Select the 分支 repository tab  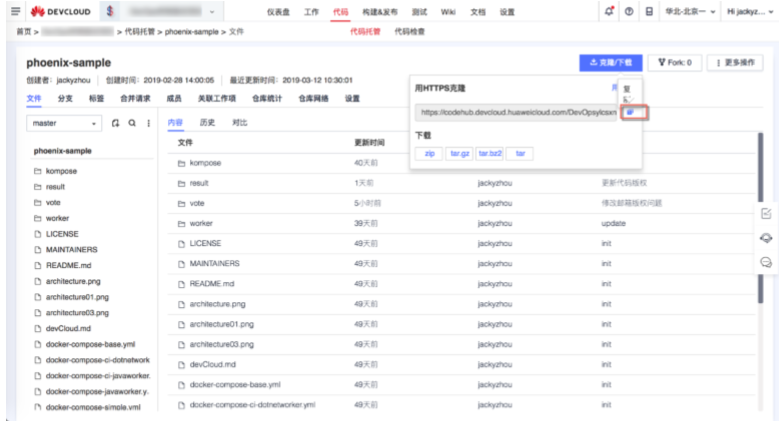coord(65,98)
